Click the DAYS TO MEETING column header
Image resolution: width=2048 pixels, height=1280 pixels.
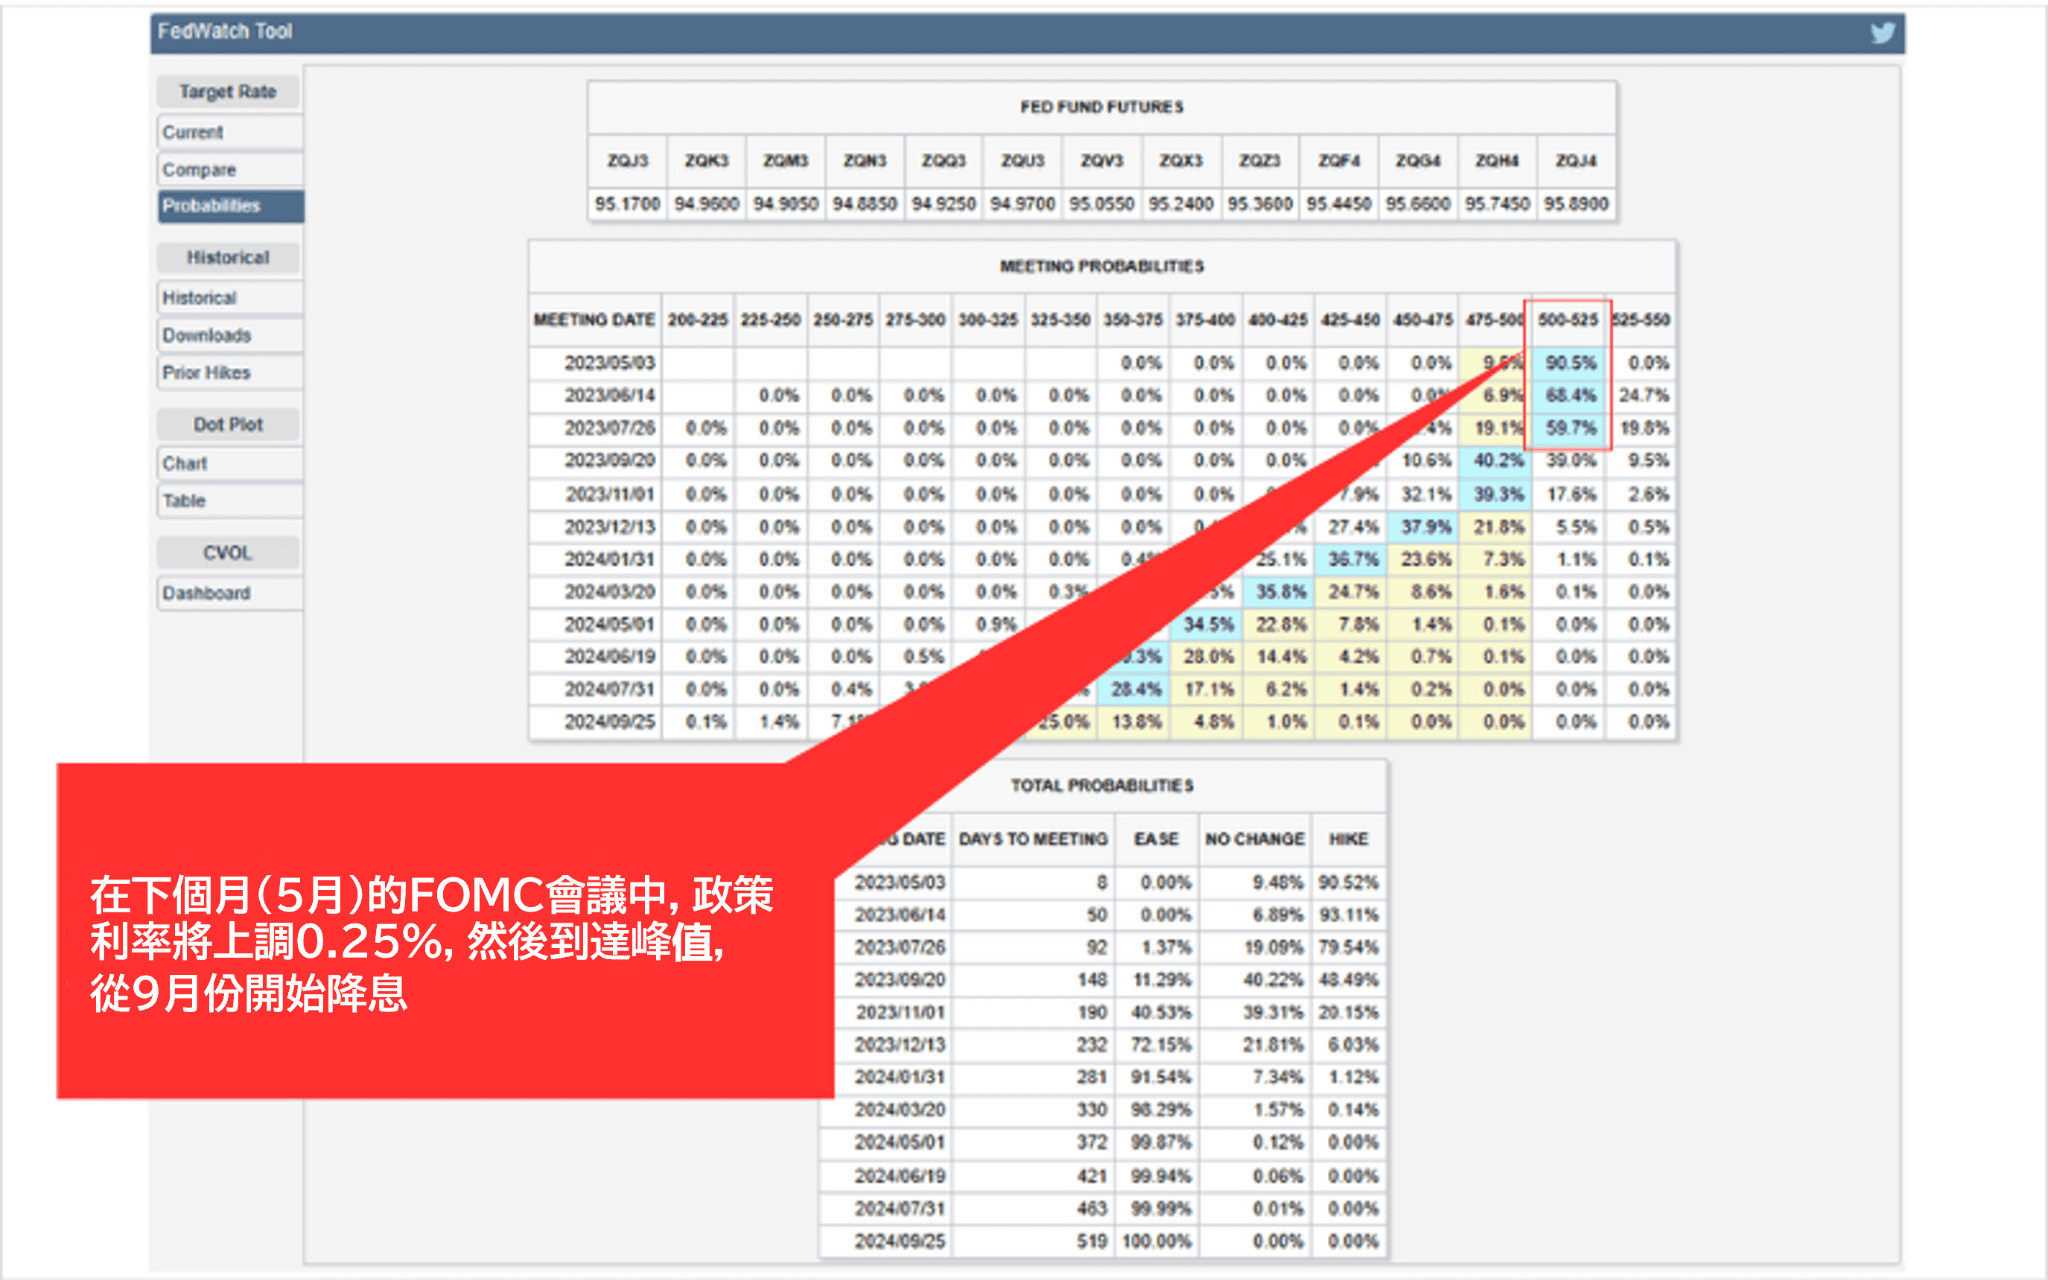(x=1033, y=839)
